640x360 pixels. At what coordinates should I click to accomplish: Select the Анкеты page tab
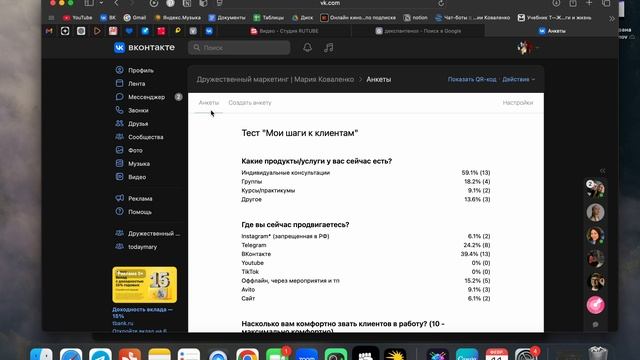pos(209,103)
